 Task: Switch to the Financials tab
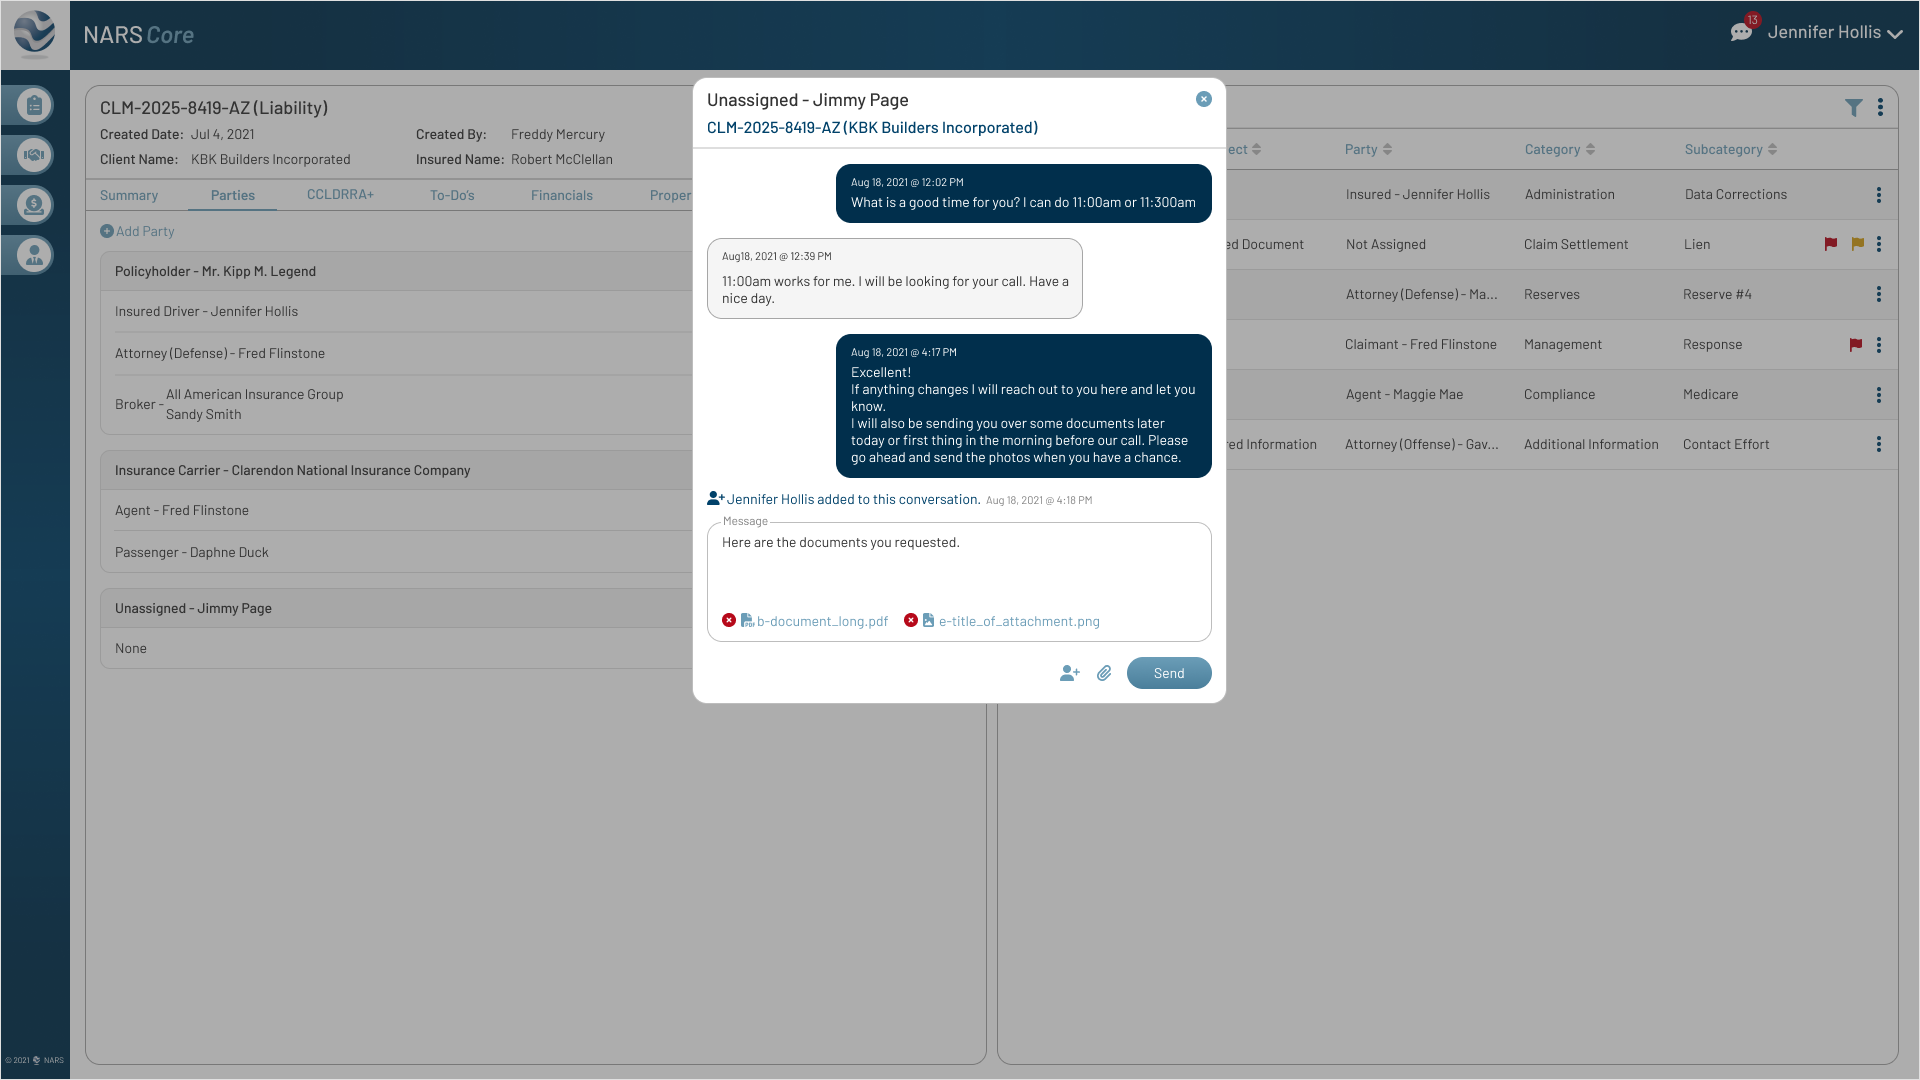(x=562, y=195)
